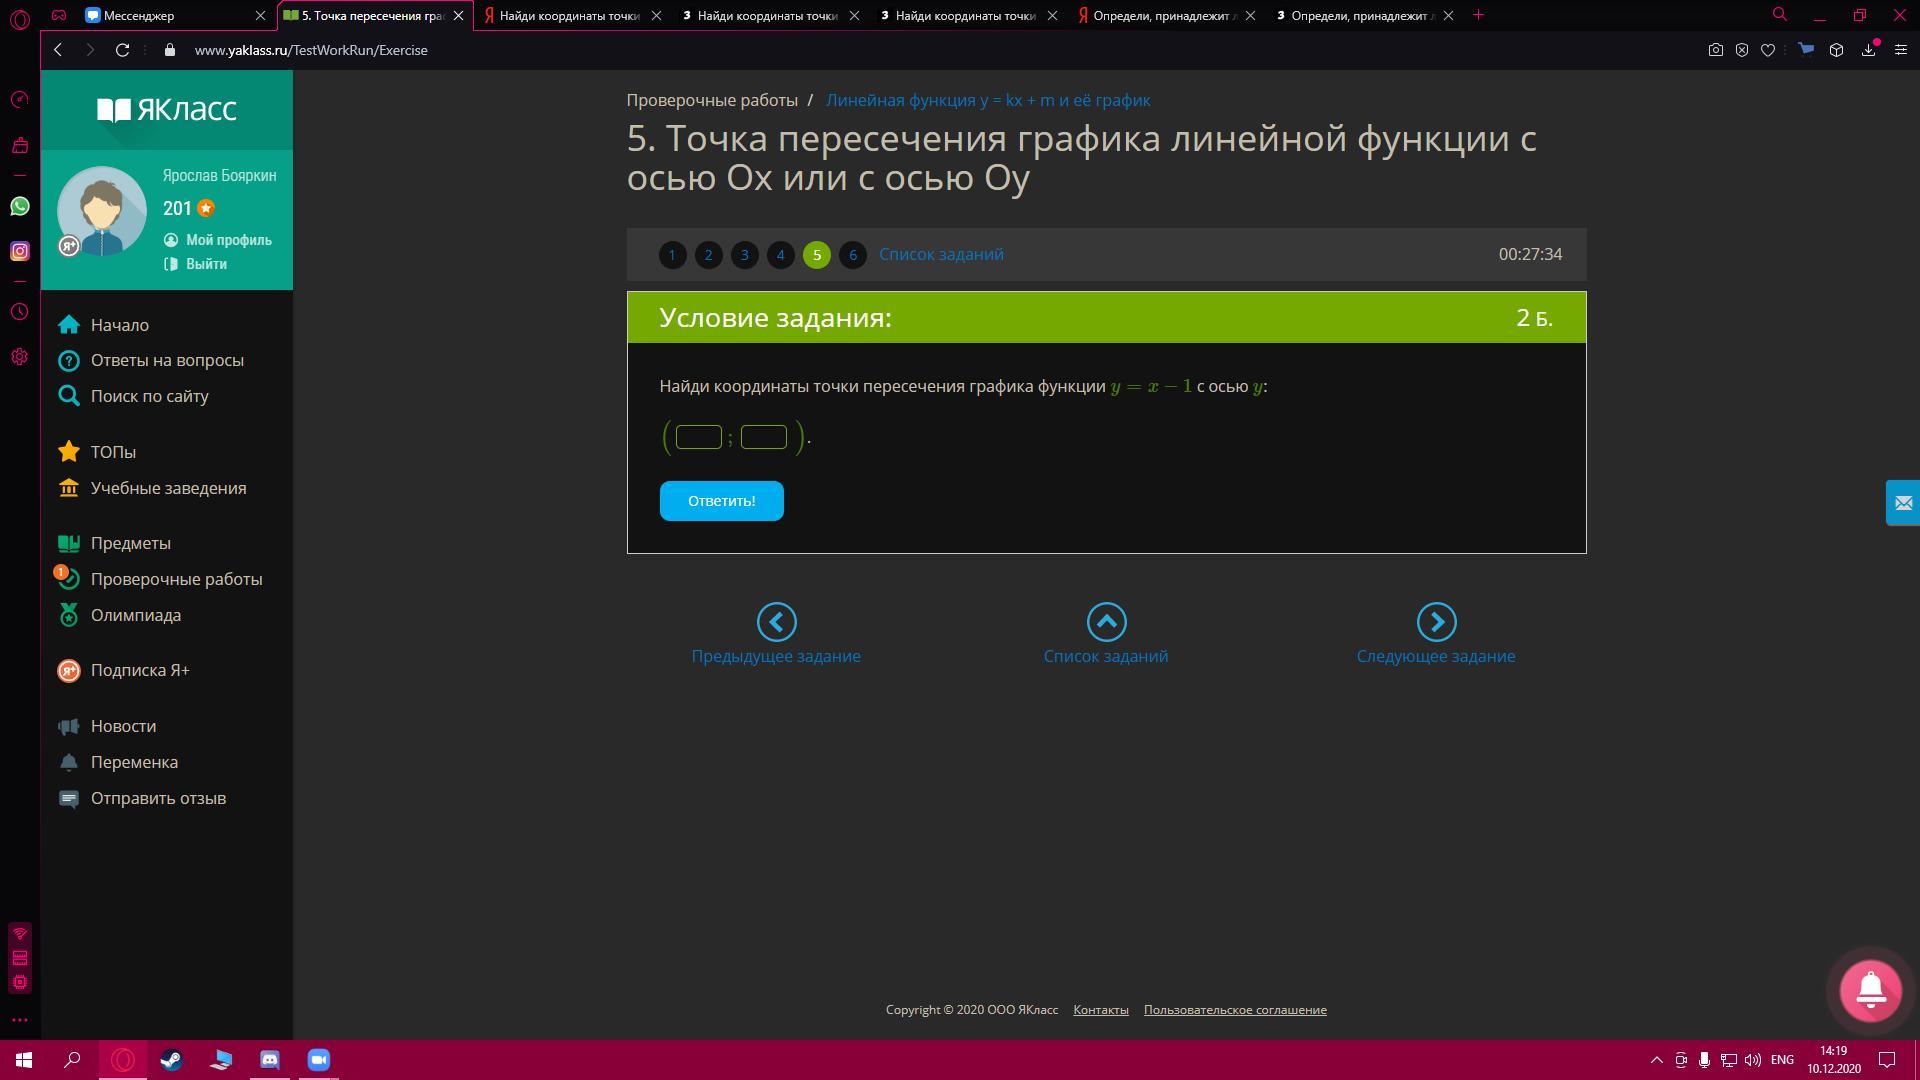Image resolution: width=1920 pixels, height=1080 pixels.
Task: Open the up-arrow task list icon
Action: tap(1106, 622)
